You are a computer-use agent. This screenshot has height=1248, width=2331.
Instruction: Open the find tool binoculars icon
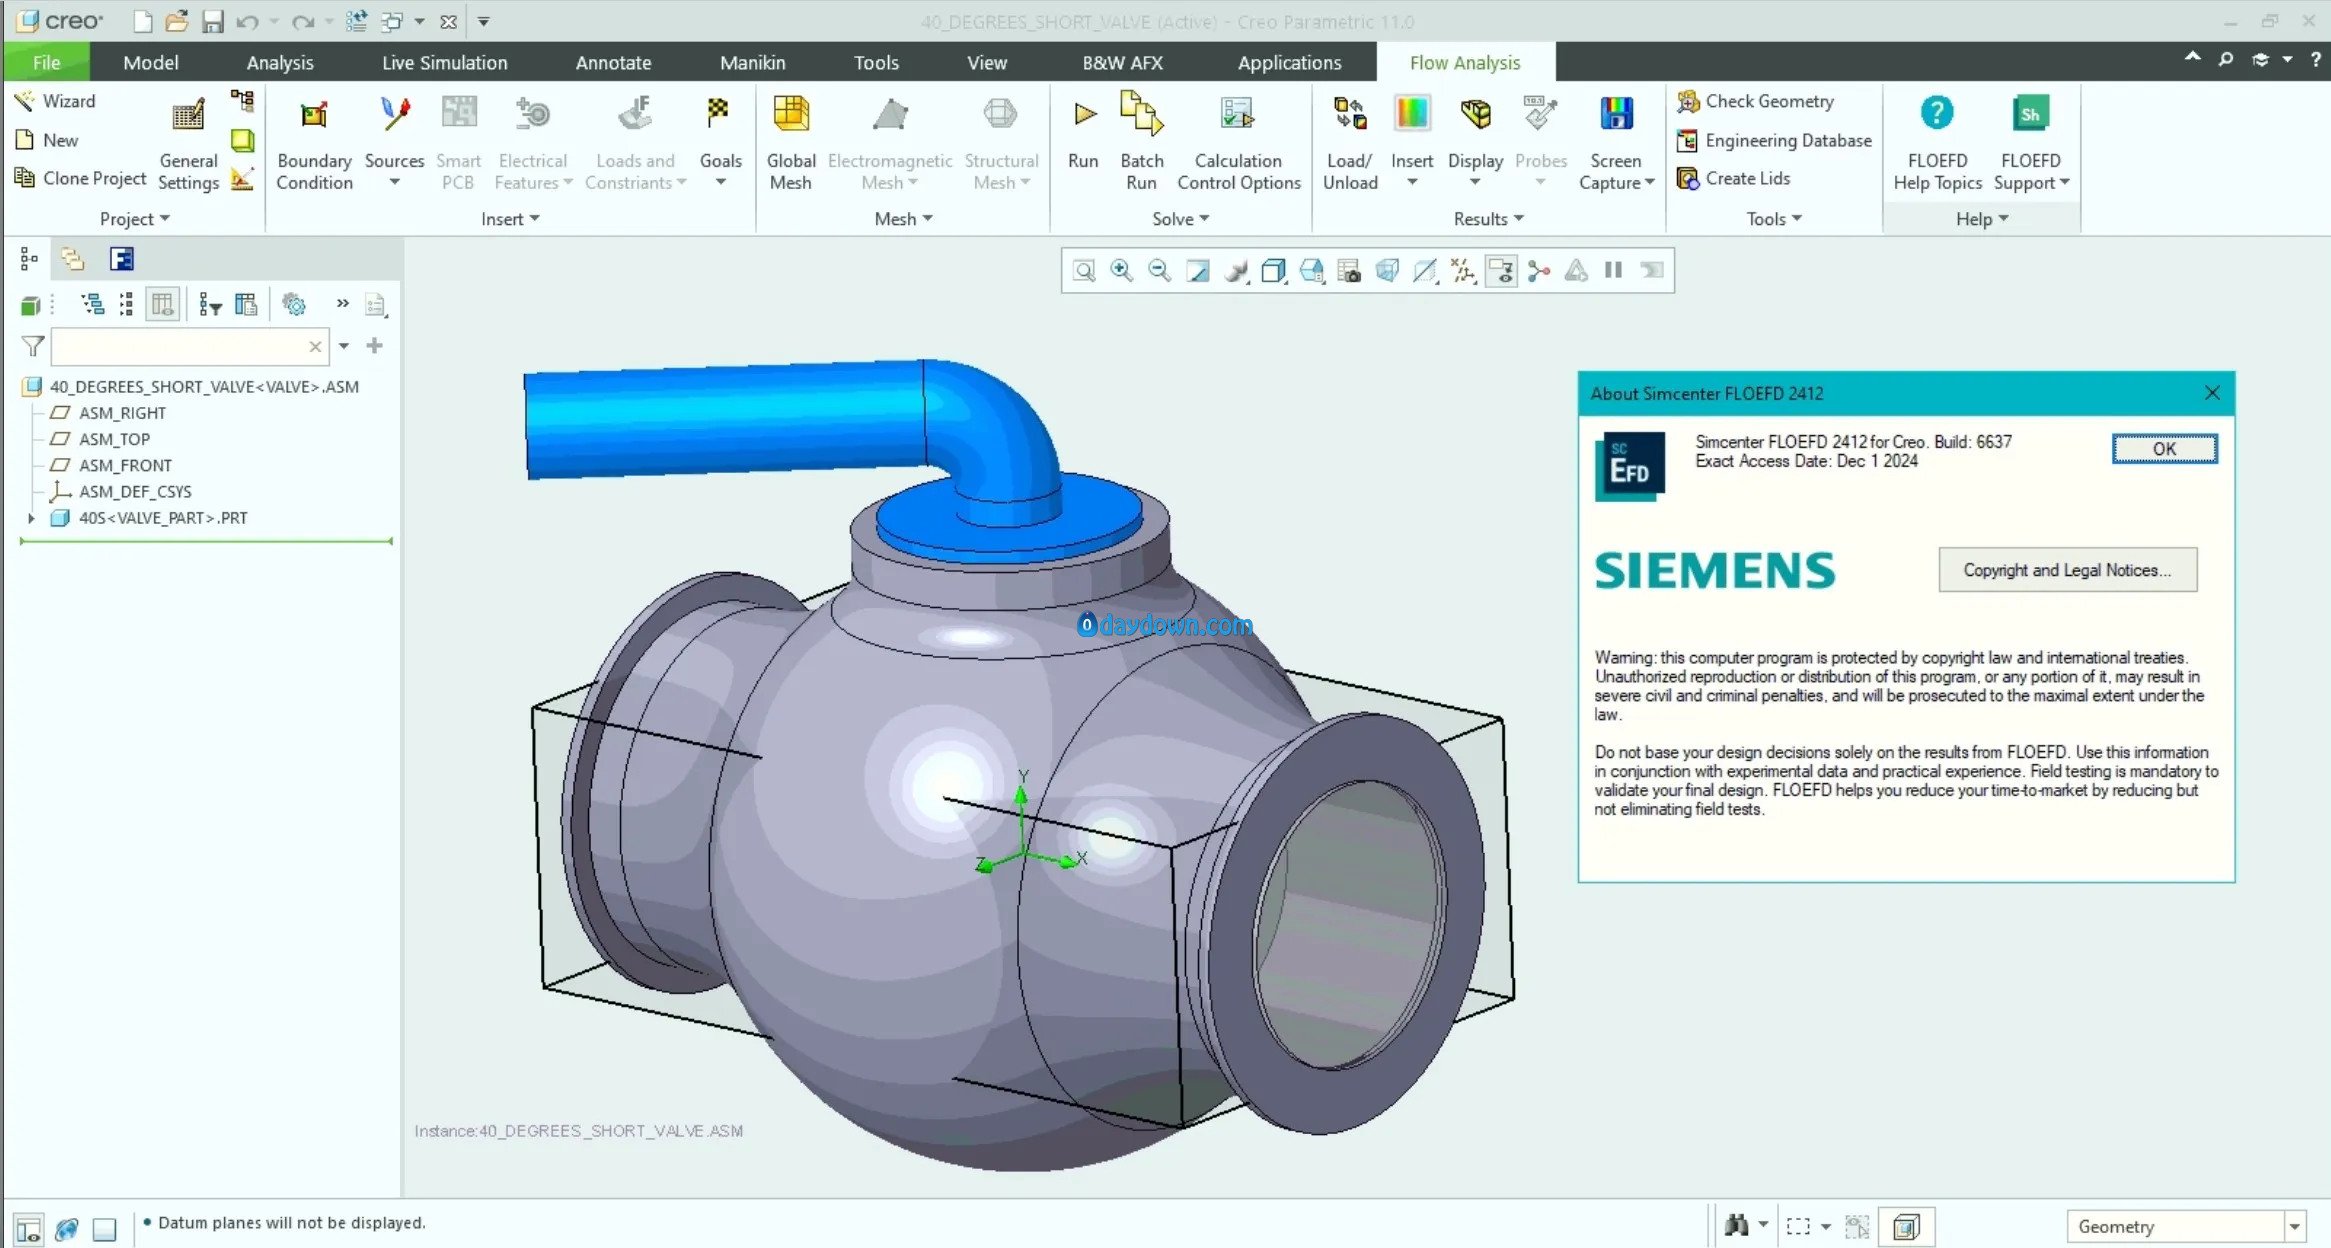pos(1737,1225)
